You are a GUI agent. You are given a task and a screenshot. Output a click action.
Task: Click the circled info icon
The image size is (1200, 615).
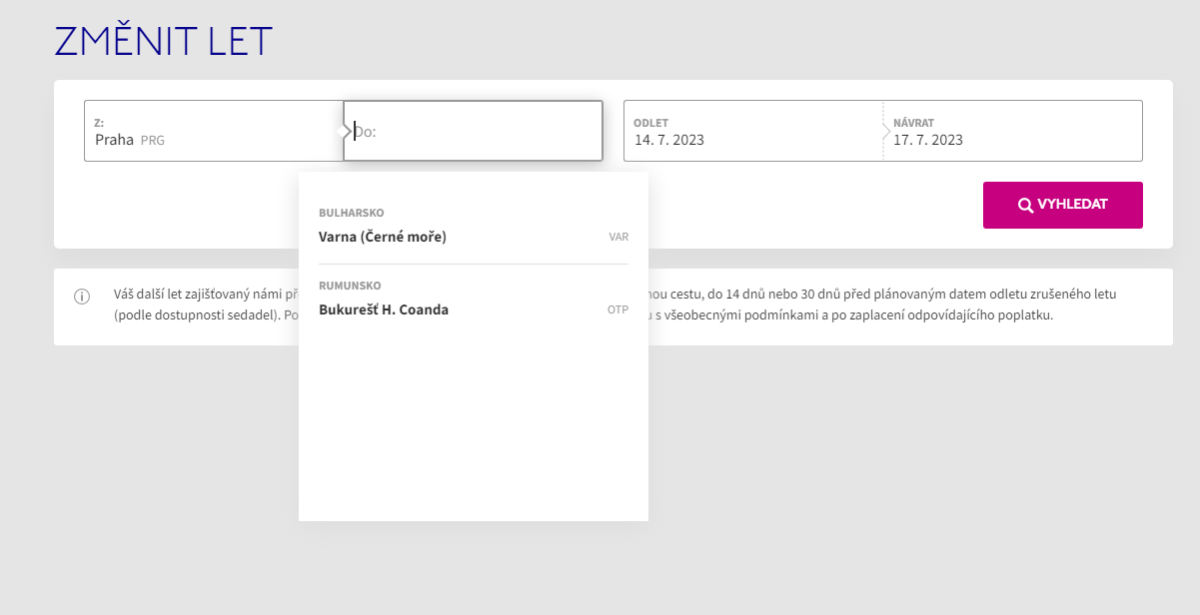[x=82, y=297]
